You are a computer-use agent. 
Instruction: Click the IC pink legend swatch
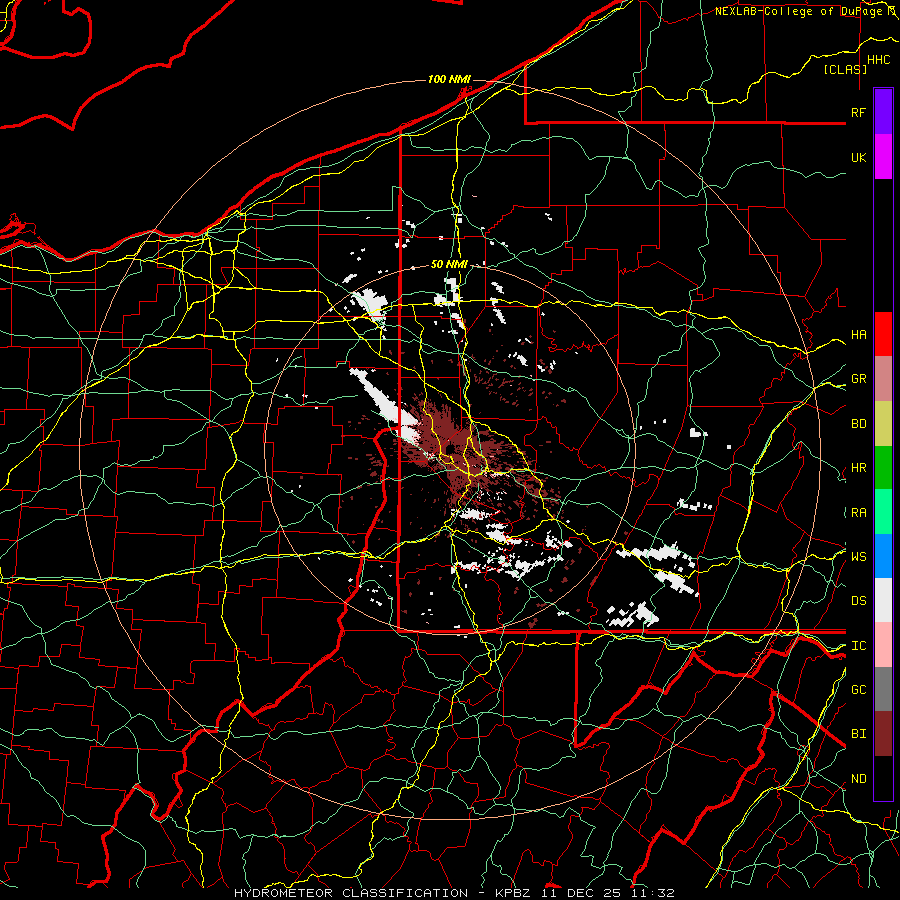pyautogui.click(x=883, y=645)
